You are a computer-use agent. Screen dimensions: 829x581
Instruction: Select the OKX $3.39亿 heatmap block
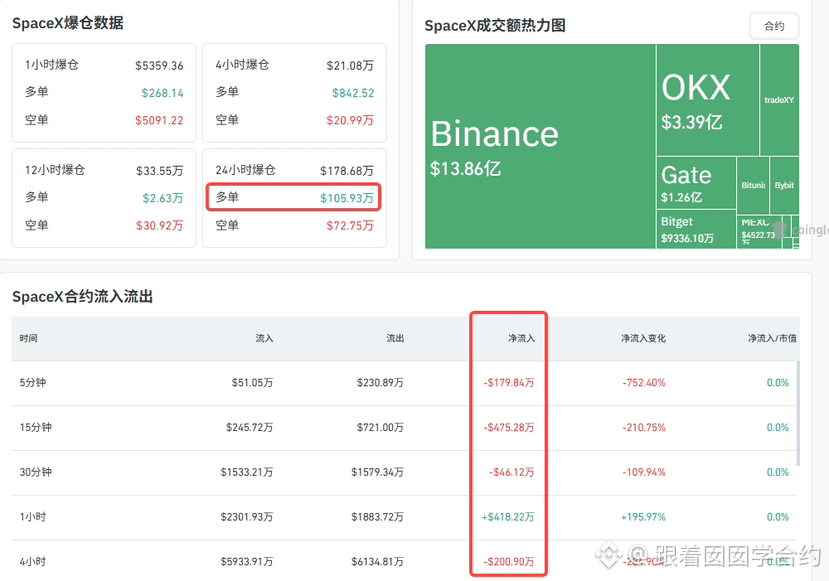pyautogui.click(x=708, y=100)
